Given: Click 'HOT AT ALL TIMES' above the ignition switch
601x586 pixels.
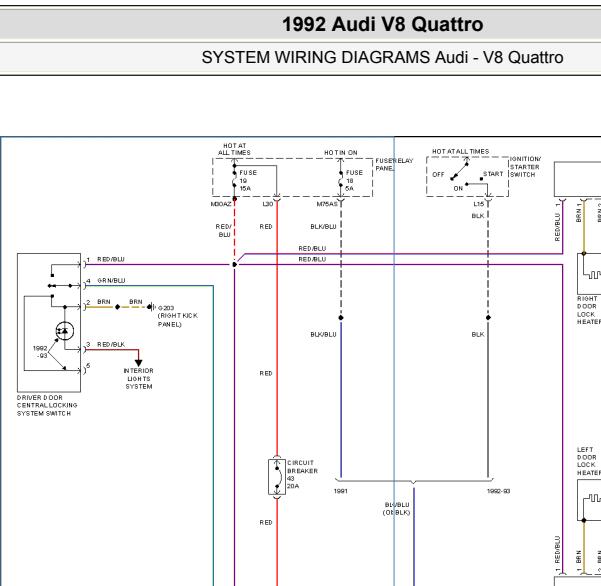Looking at the screenshot, I should [461, 151].
